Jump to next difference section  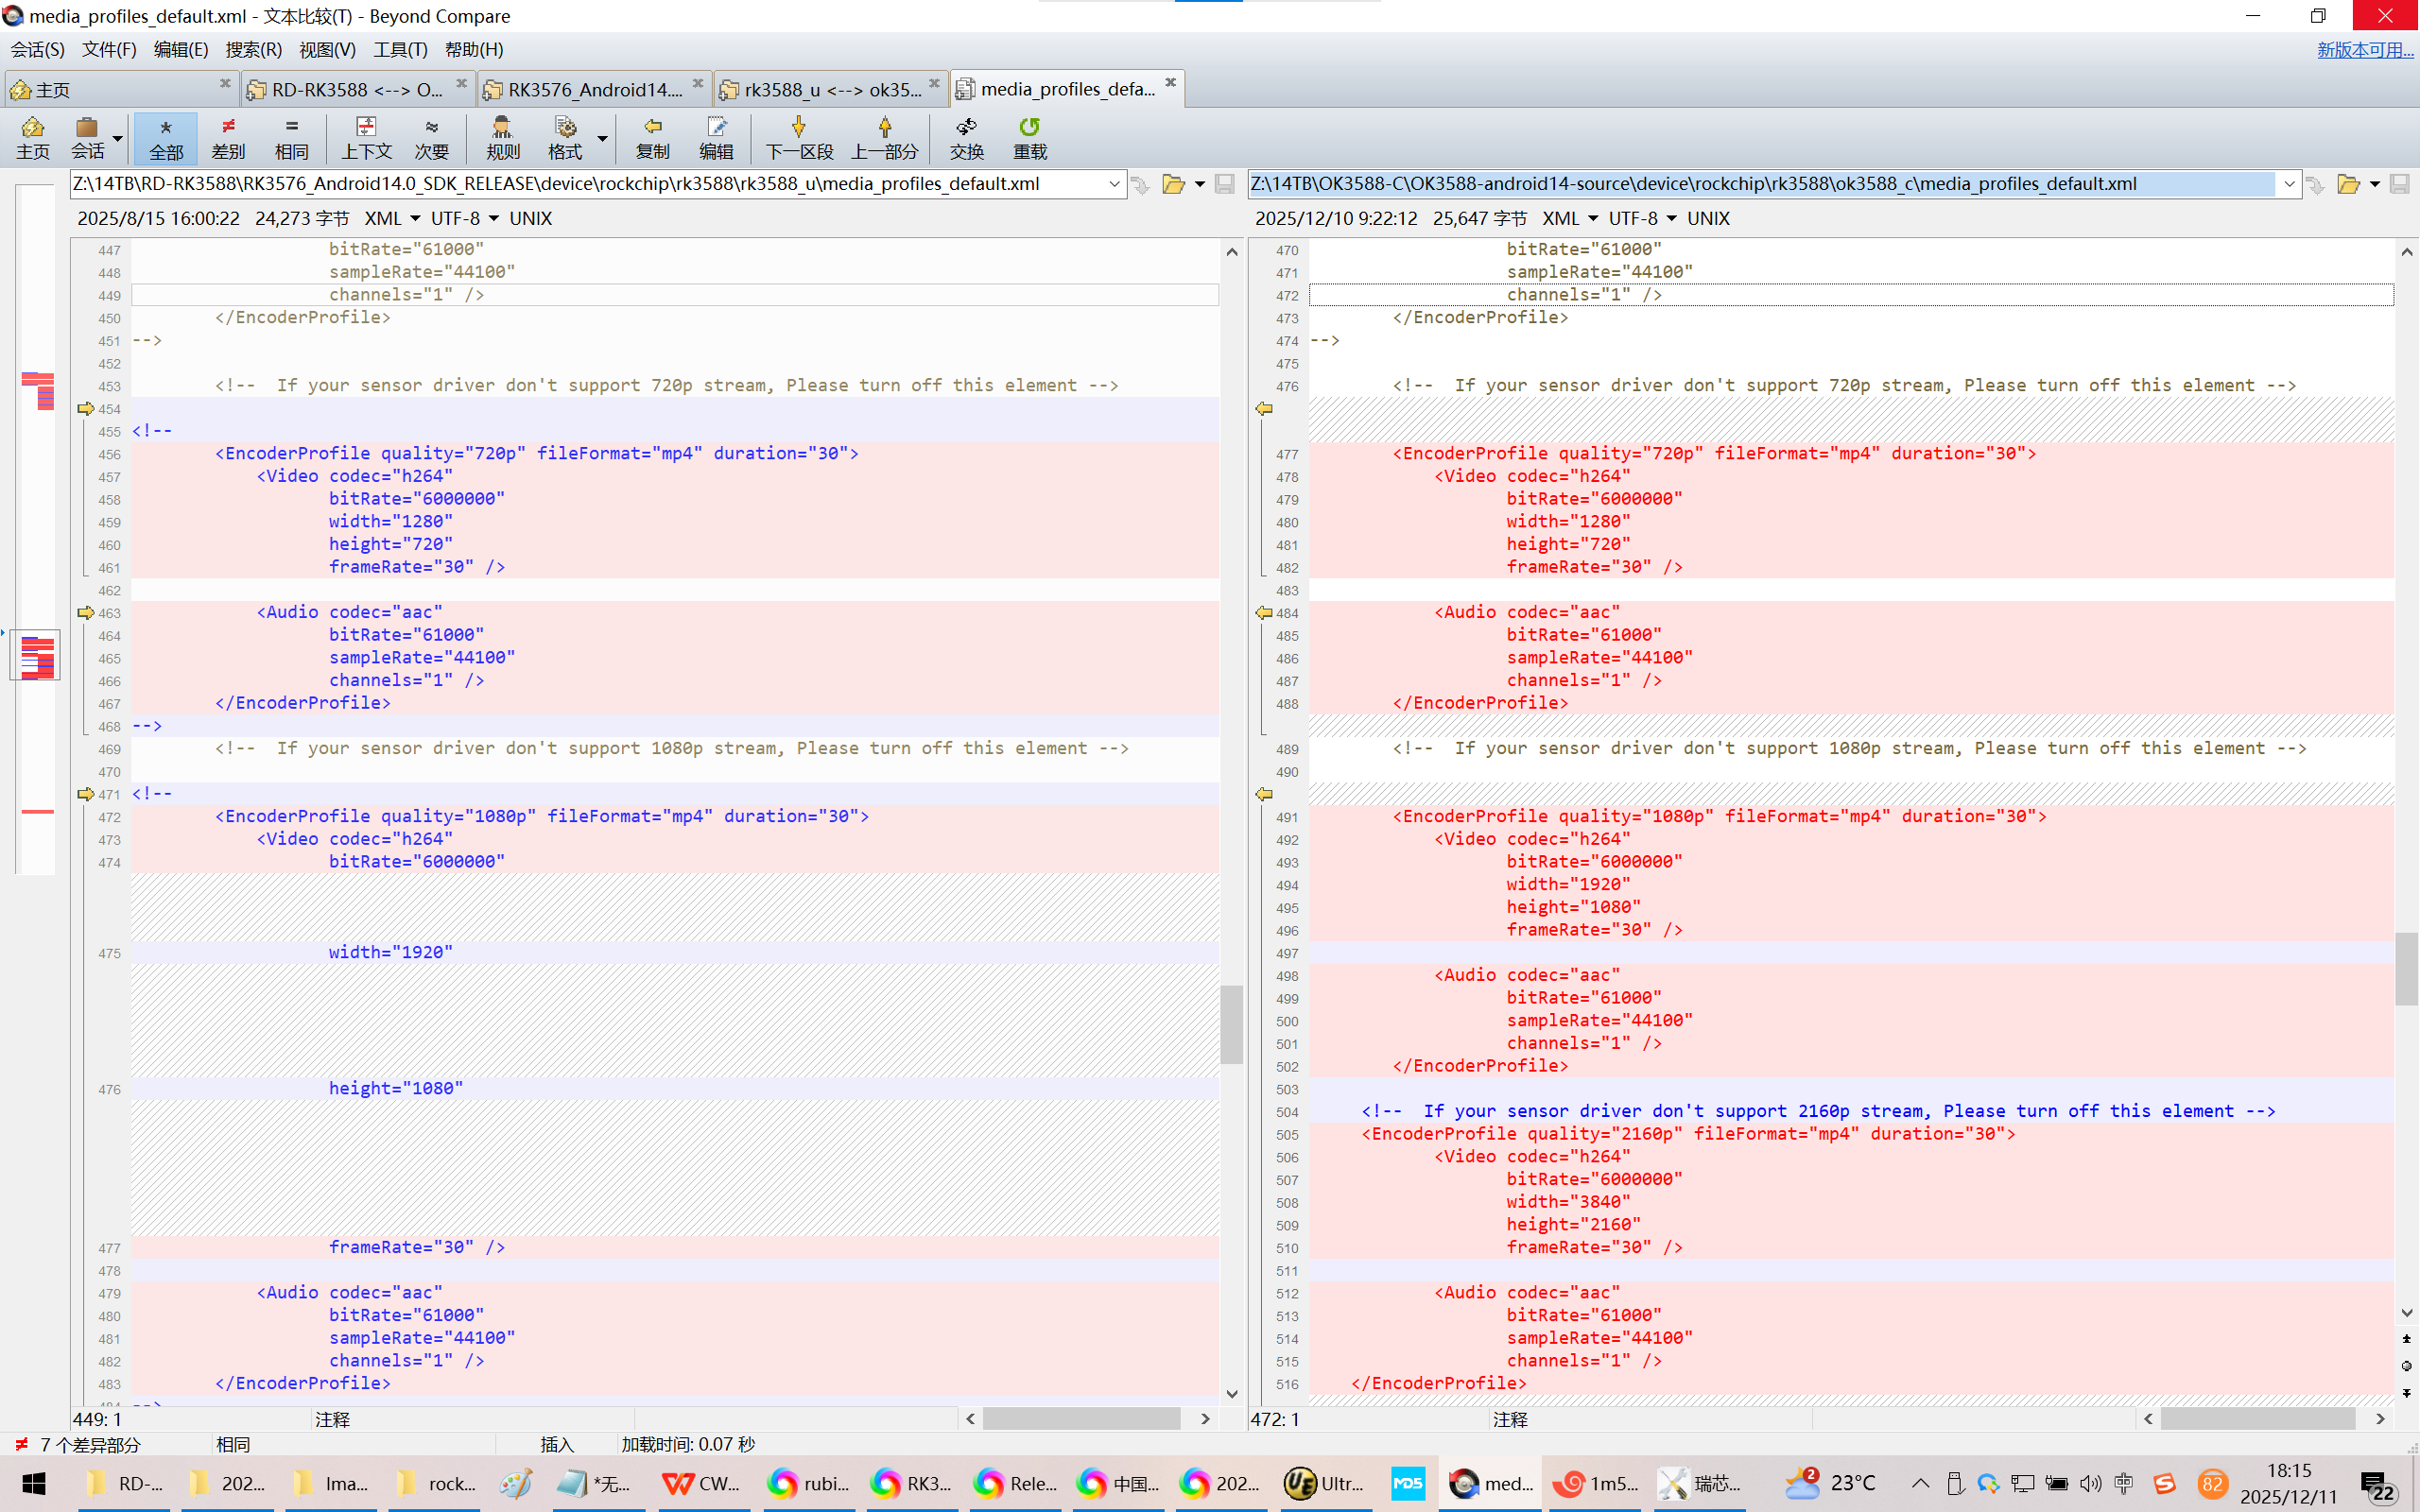(798, 137)
